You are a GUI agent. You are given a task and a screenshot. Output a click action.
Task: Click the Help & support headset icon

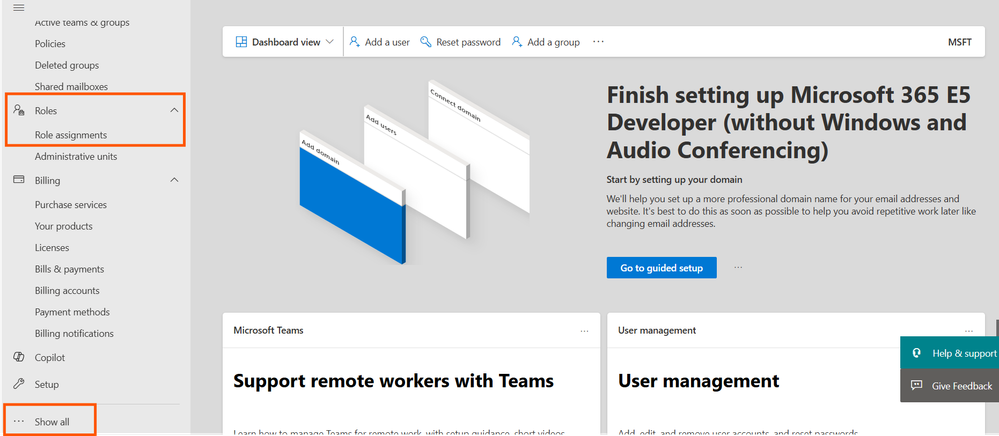917,353
